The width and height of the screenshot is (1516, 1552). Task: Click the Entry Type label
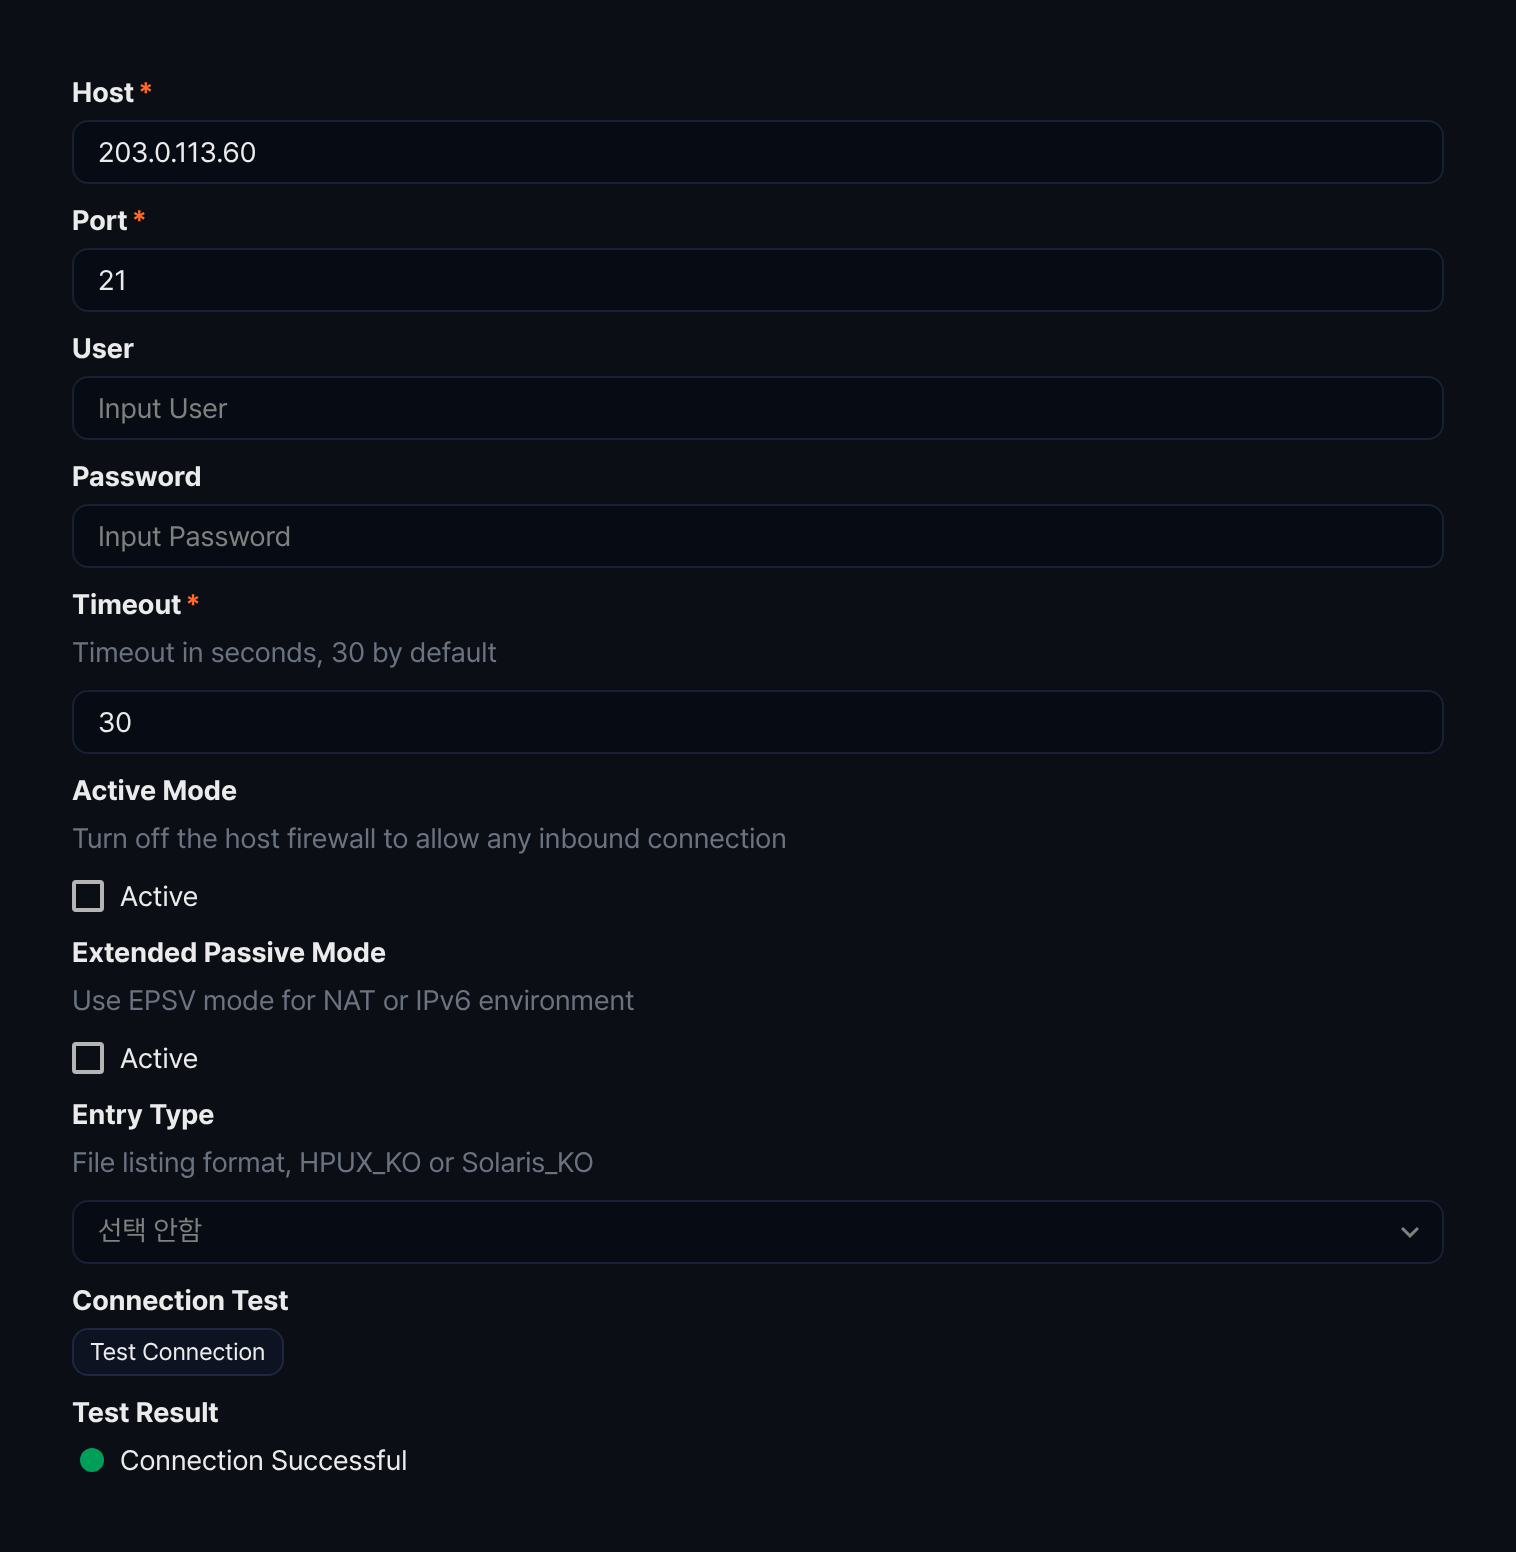coord(143,1114)
